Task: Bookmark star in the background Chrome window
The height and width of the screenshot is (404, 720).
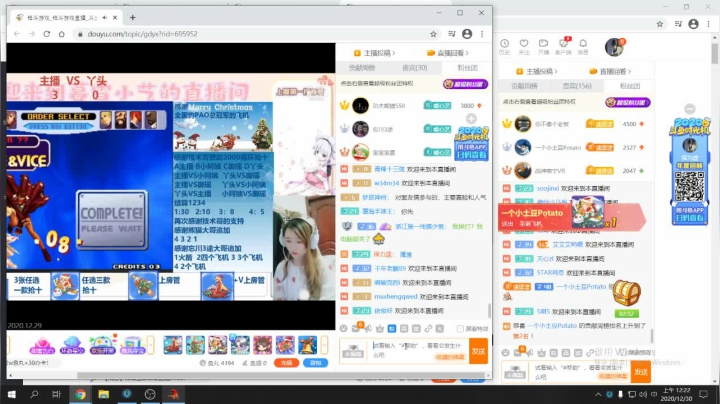Action: click(x=660, y=24)
